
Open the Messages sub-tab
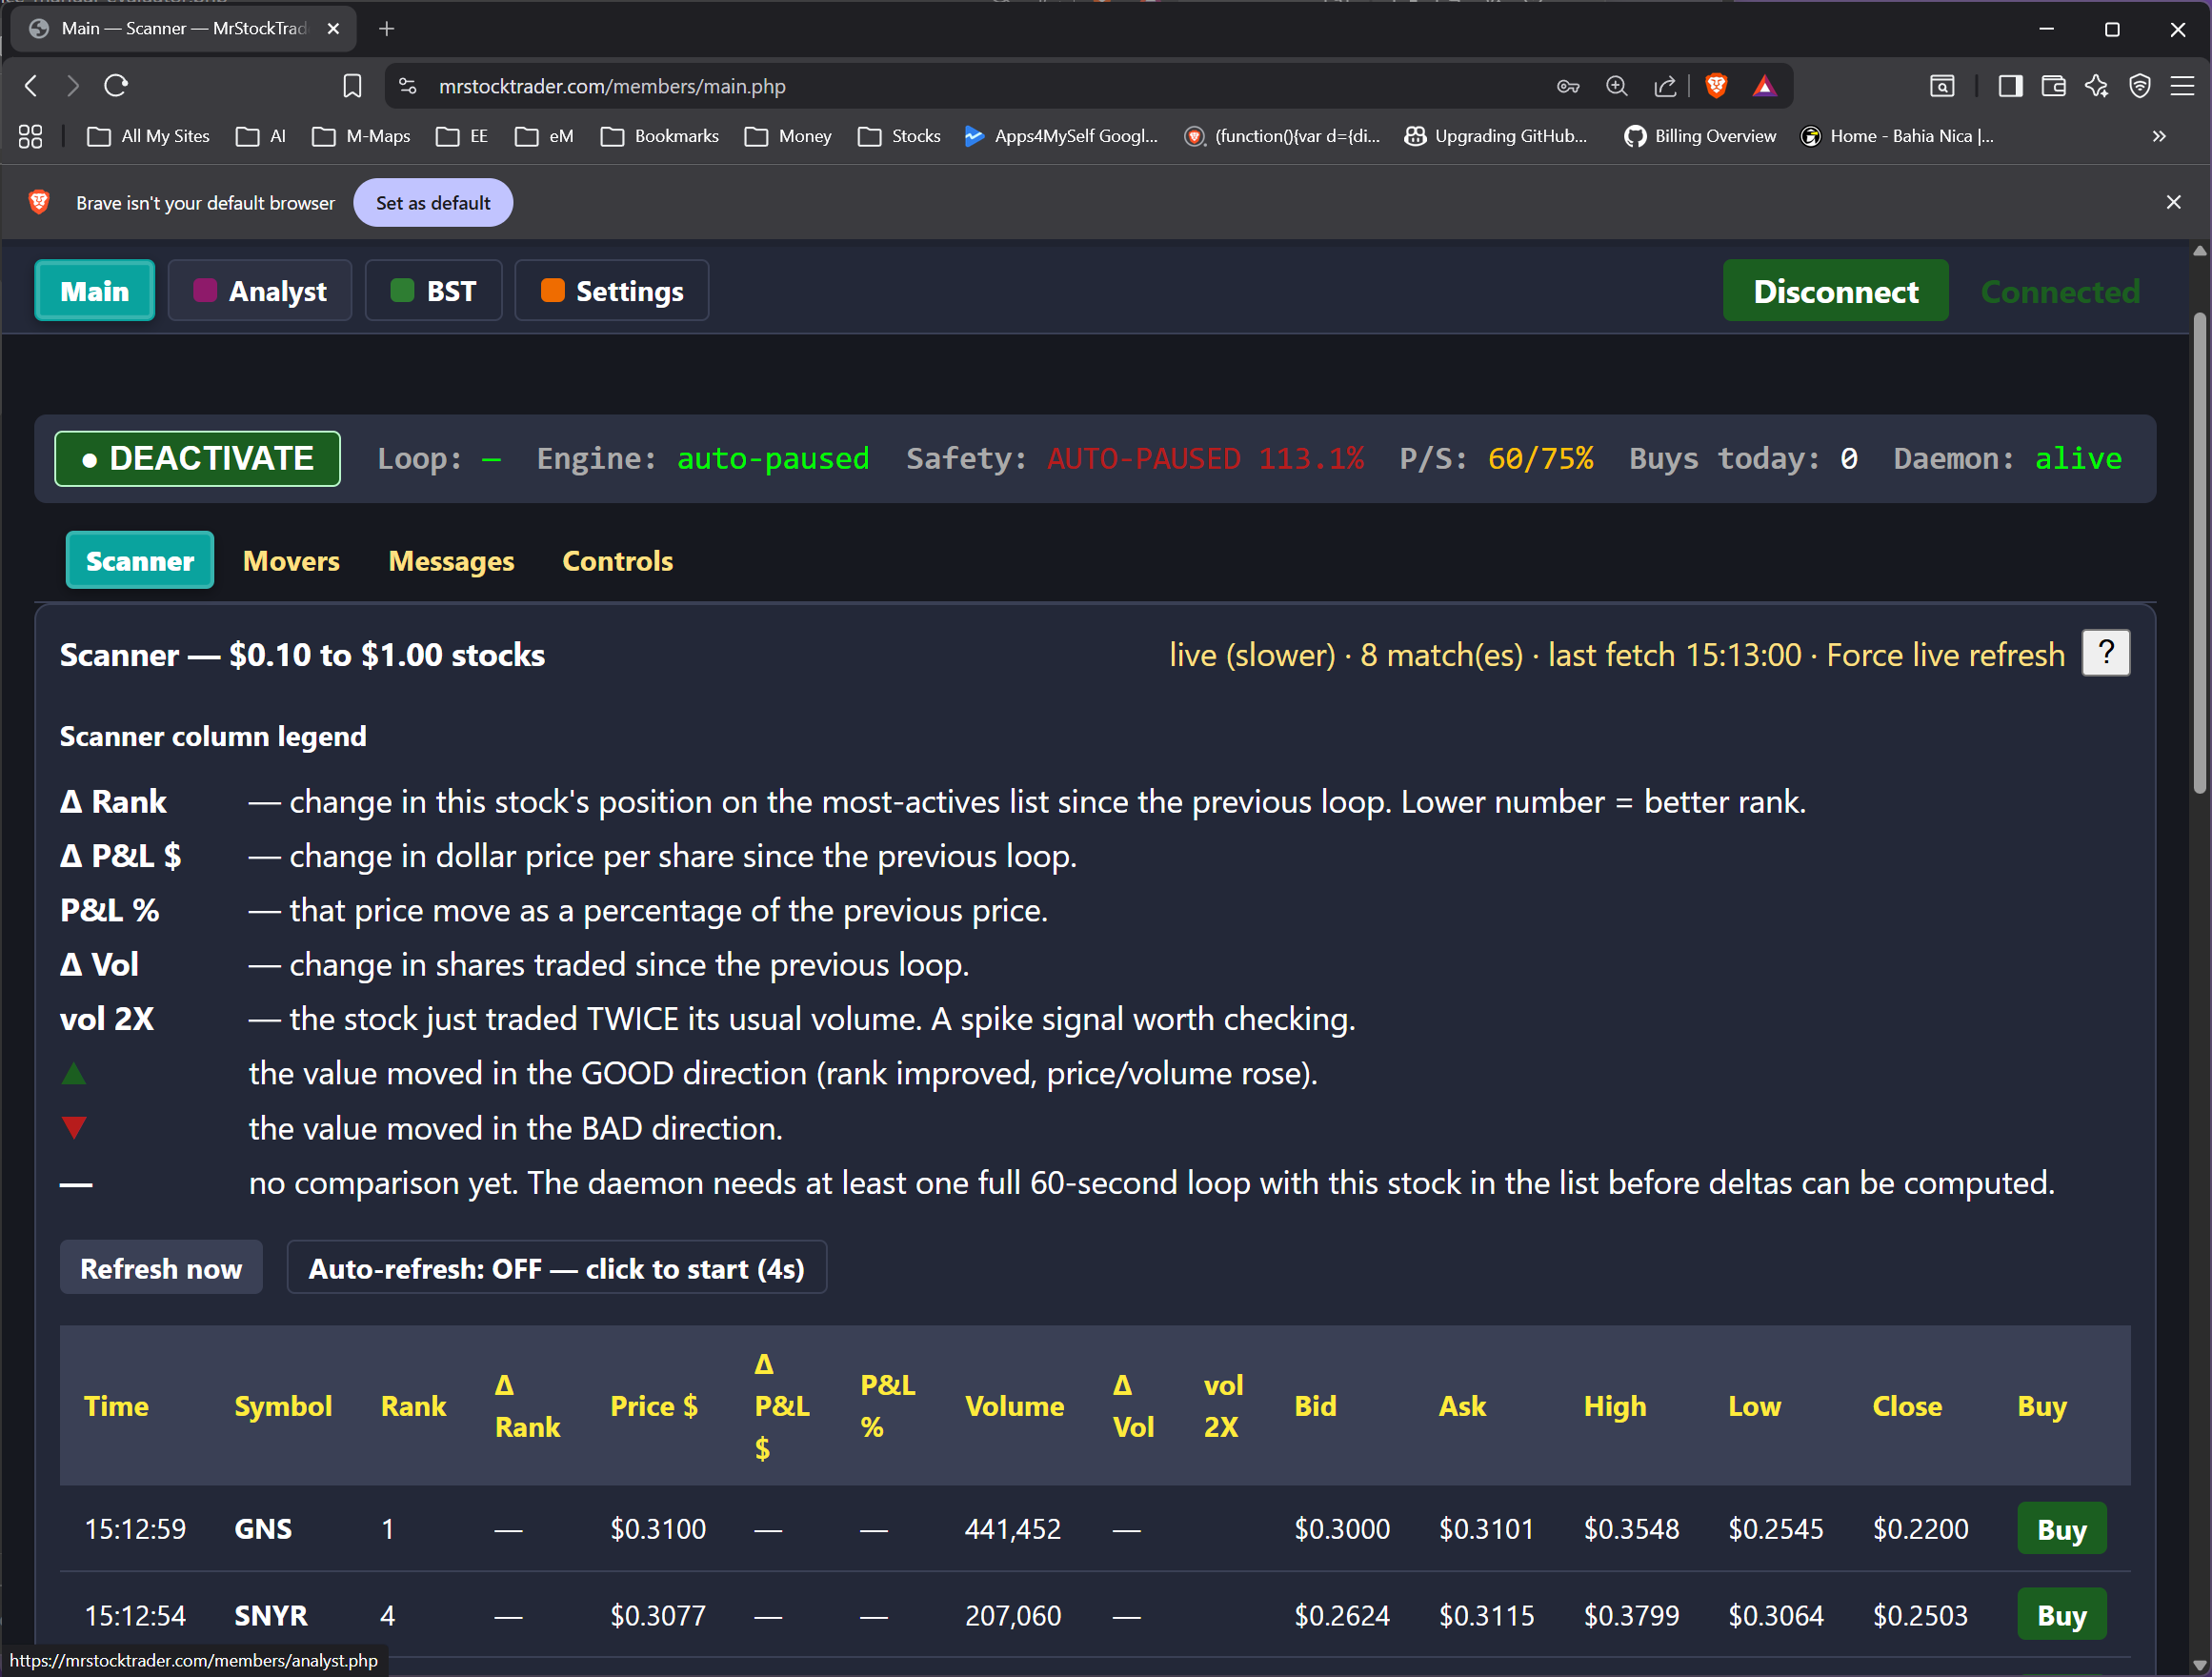click(x=451, y=561)
